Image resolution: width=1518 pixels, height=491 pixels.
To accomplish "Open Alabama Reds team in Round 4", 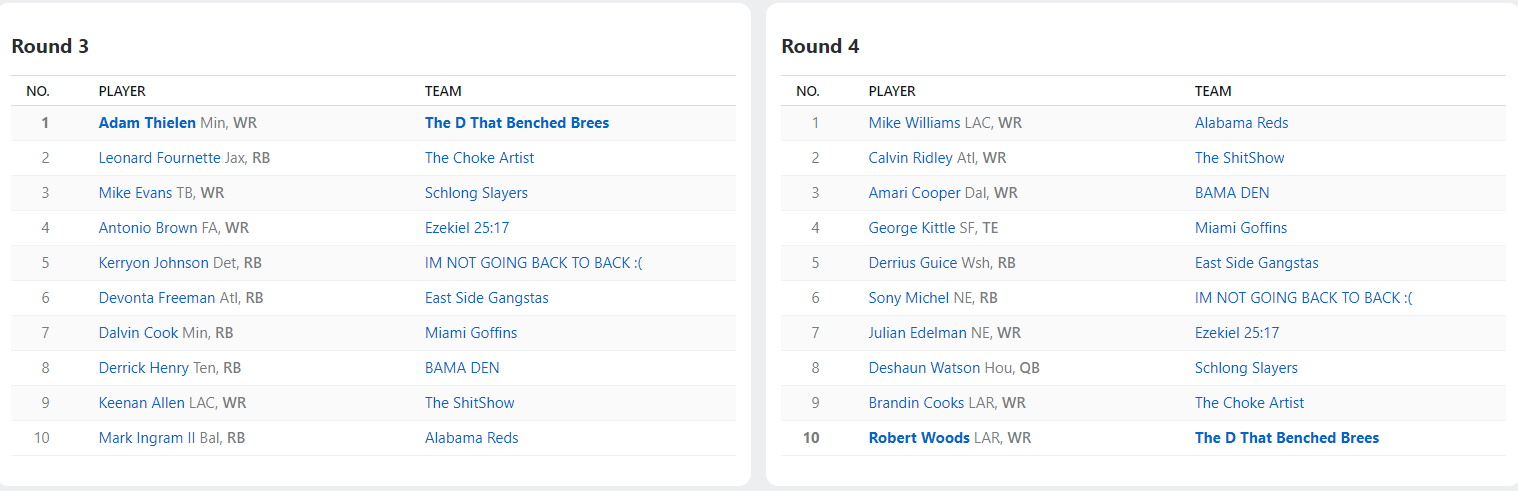I will point(1241,123).
